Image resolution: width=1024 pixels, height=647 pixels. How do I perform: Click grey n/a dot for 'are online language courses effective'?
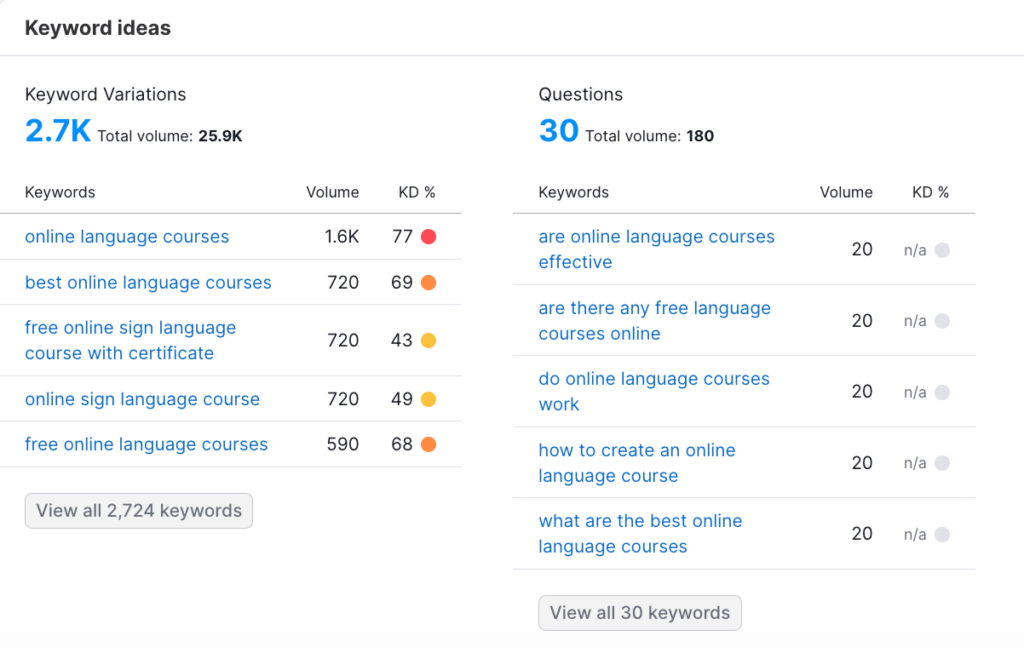(x=942, y=250)
